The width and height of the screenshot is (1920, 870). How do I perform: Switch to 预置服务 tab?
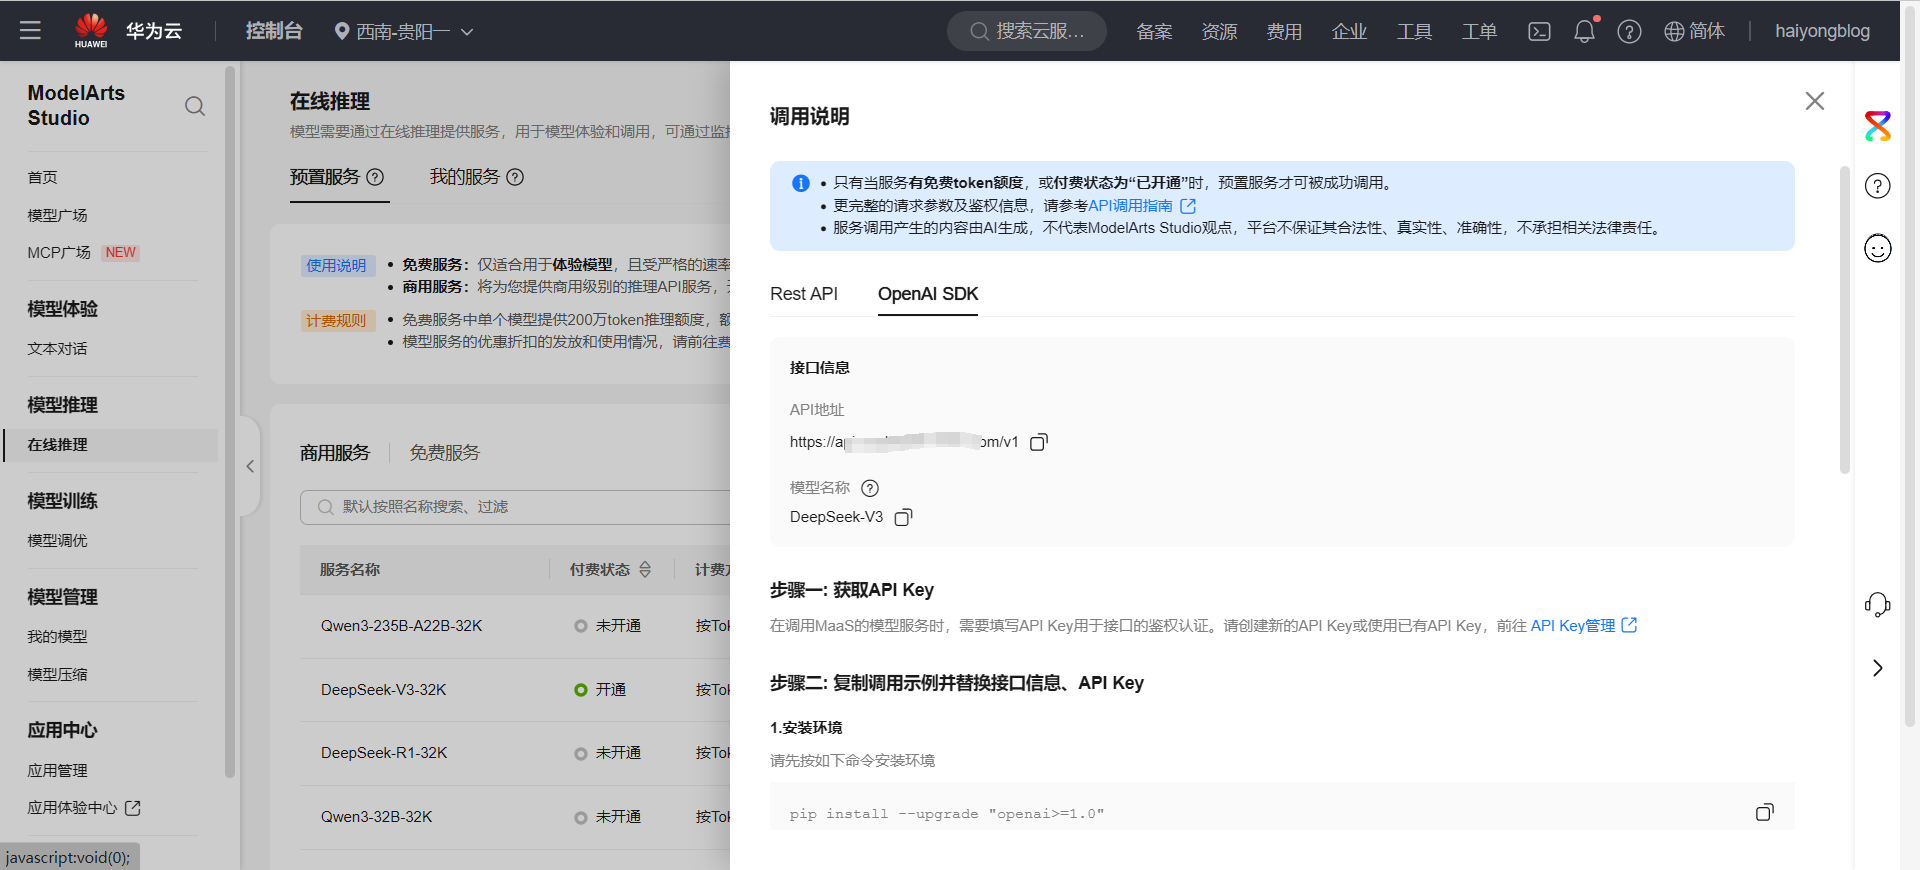coord(325,177)
